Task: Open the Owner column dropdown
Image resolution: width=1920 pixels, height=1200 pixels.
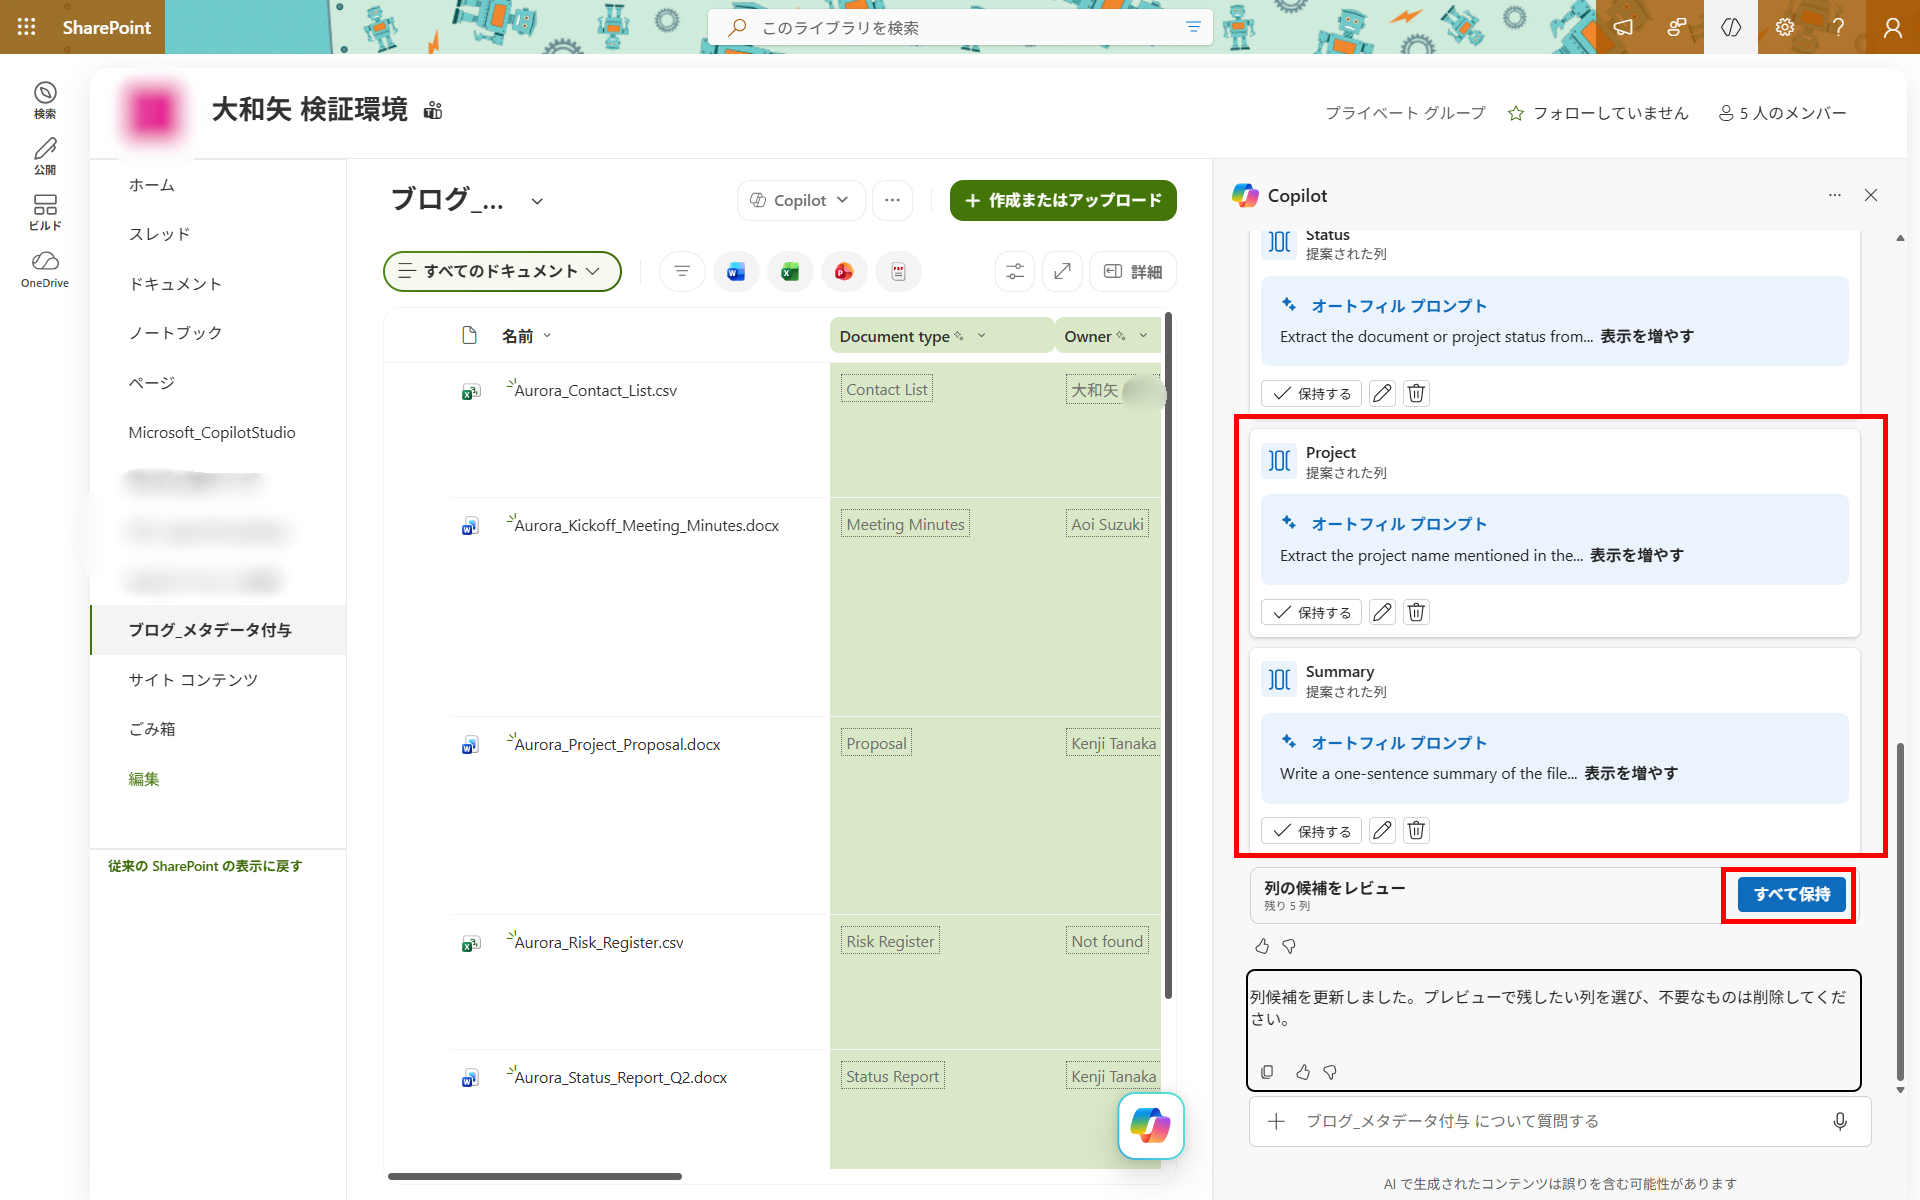Action: click(1143, 336)
